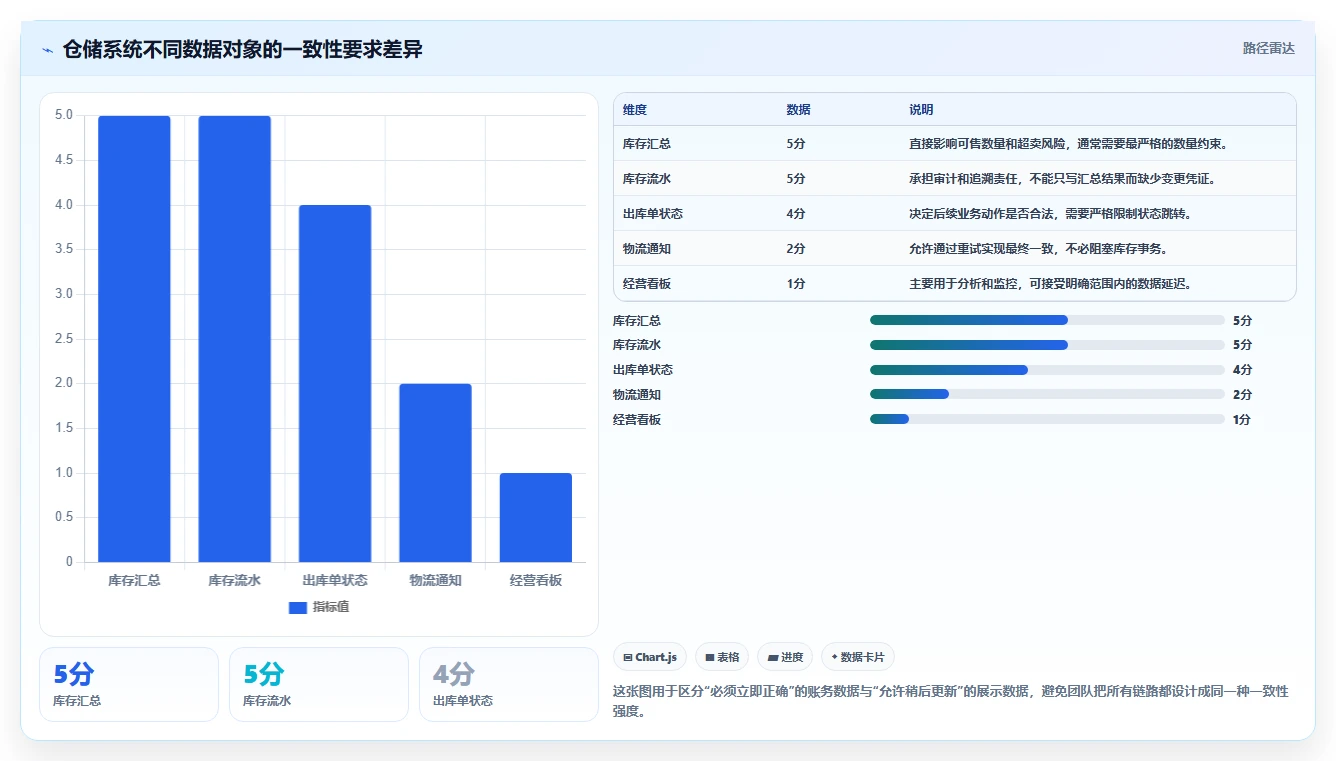The image size is (1336, 761).
Task: Click the 1分 score in the 经营看板 table row
Action: 796,284
